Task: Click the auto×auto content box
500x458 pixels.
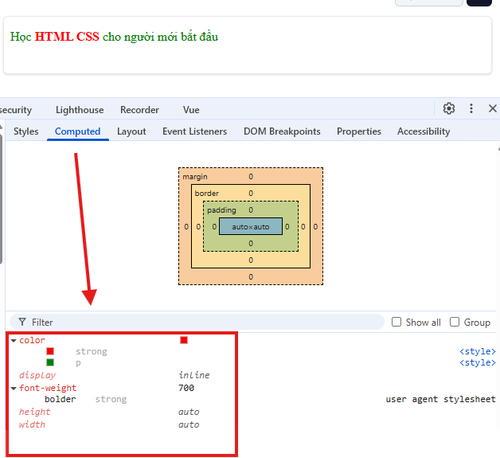Action: pyautogui.click(x=251, y=227)
